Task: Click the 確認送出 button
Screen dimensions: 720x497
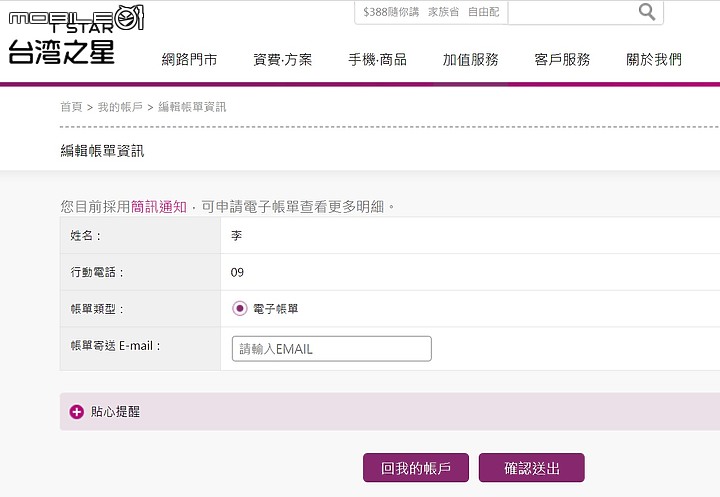Action: [x=531, y=468]
